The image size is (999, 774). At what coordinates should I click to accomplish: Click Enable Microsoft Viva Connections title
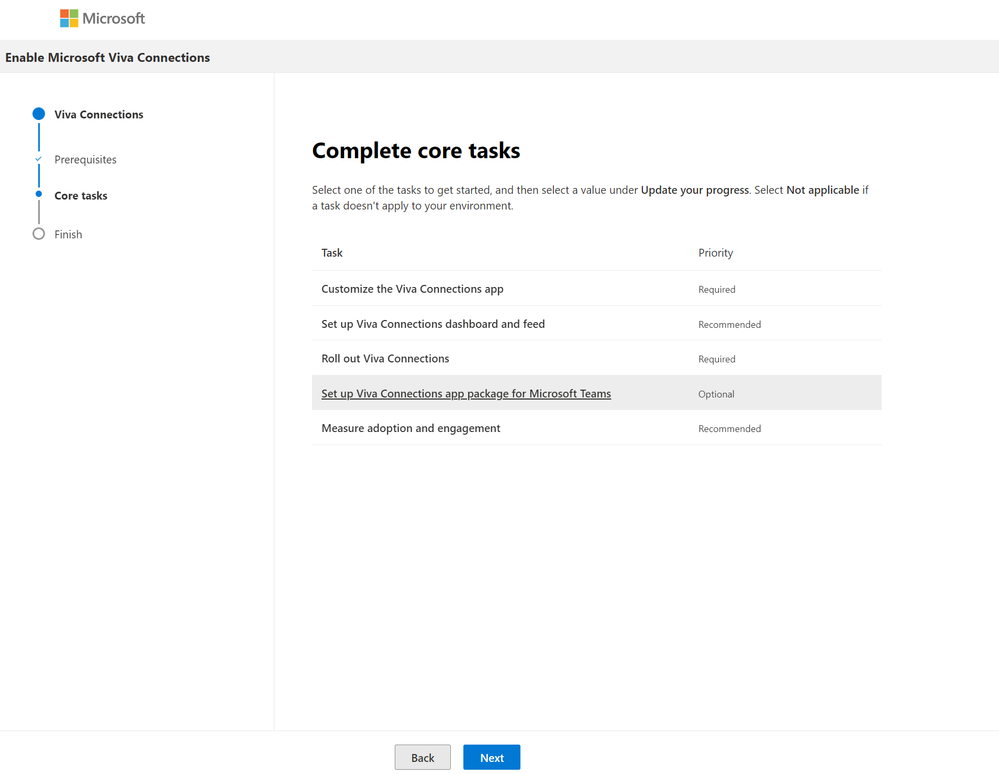point(108,57)
